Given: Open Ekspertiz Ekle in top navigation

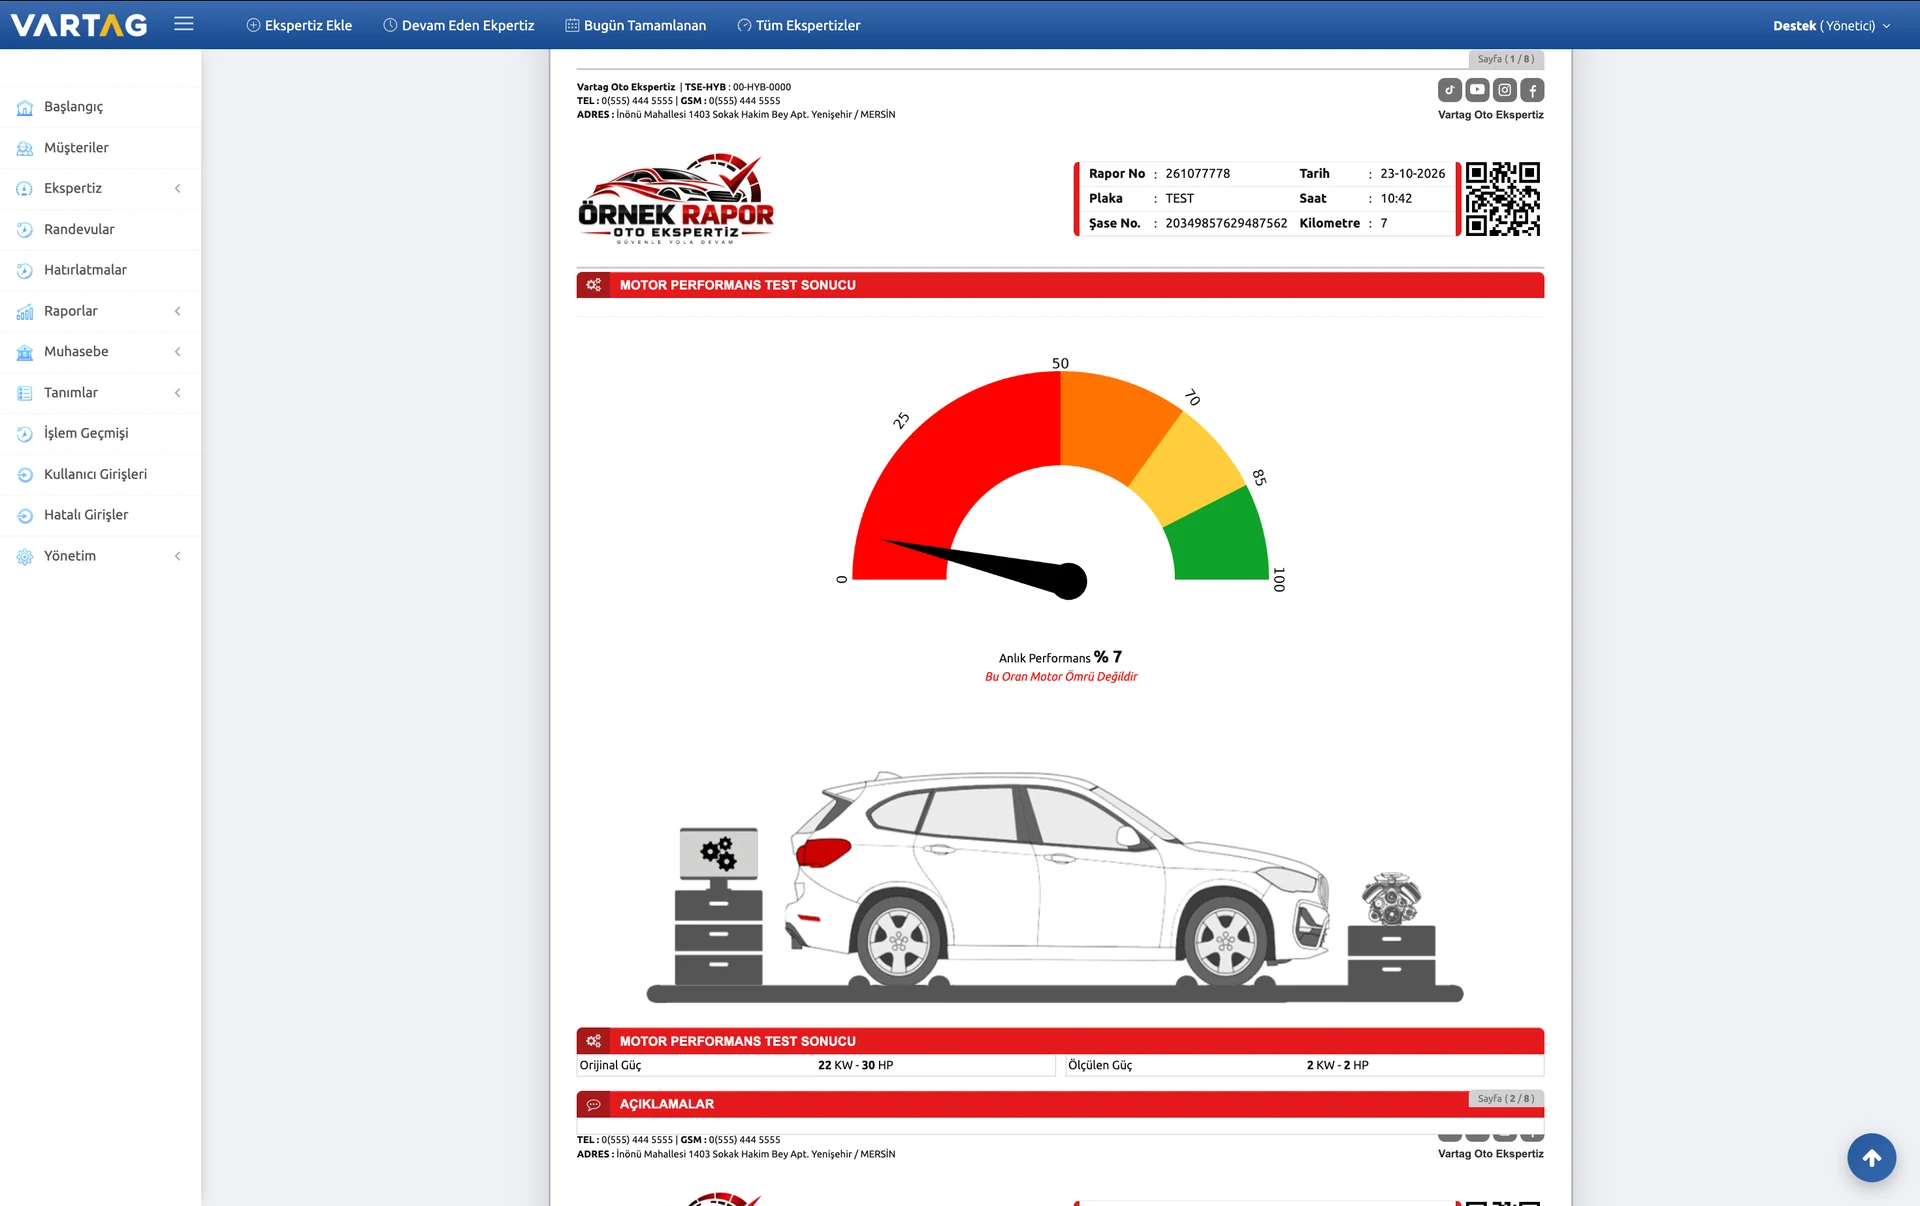Looking at the screenshot, I should (299, 25).
